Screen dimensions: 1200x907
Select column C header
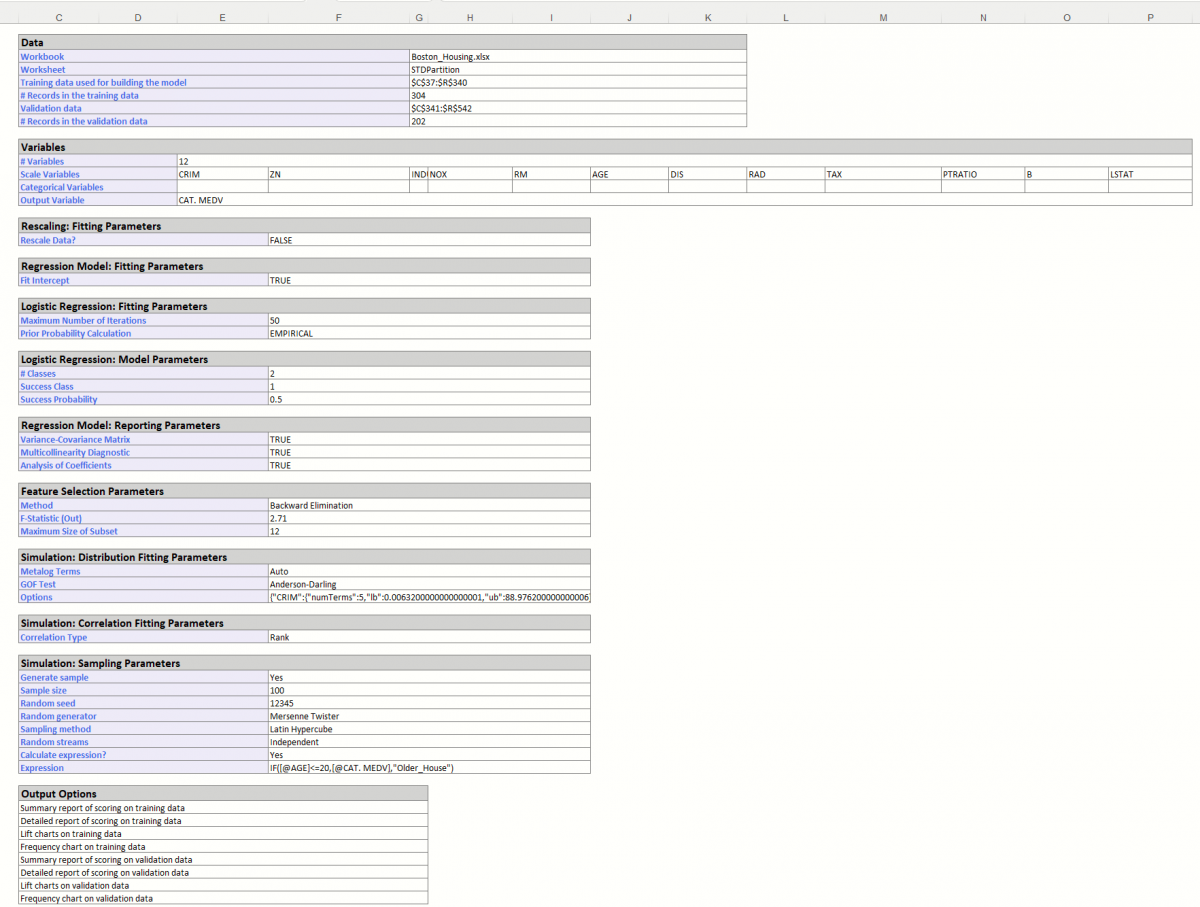coord(59,18)
